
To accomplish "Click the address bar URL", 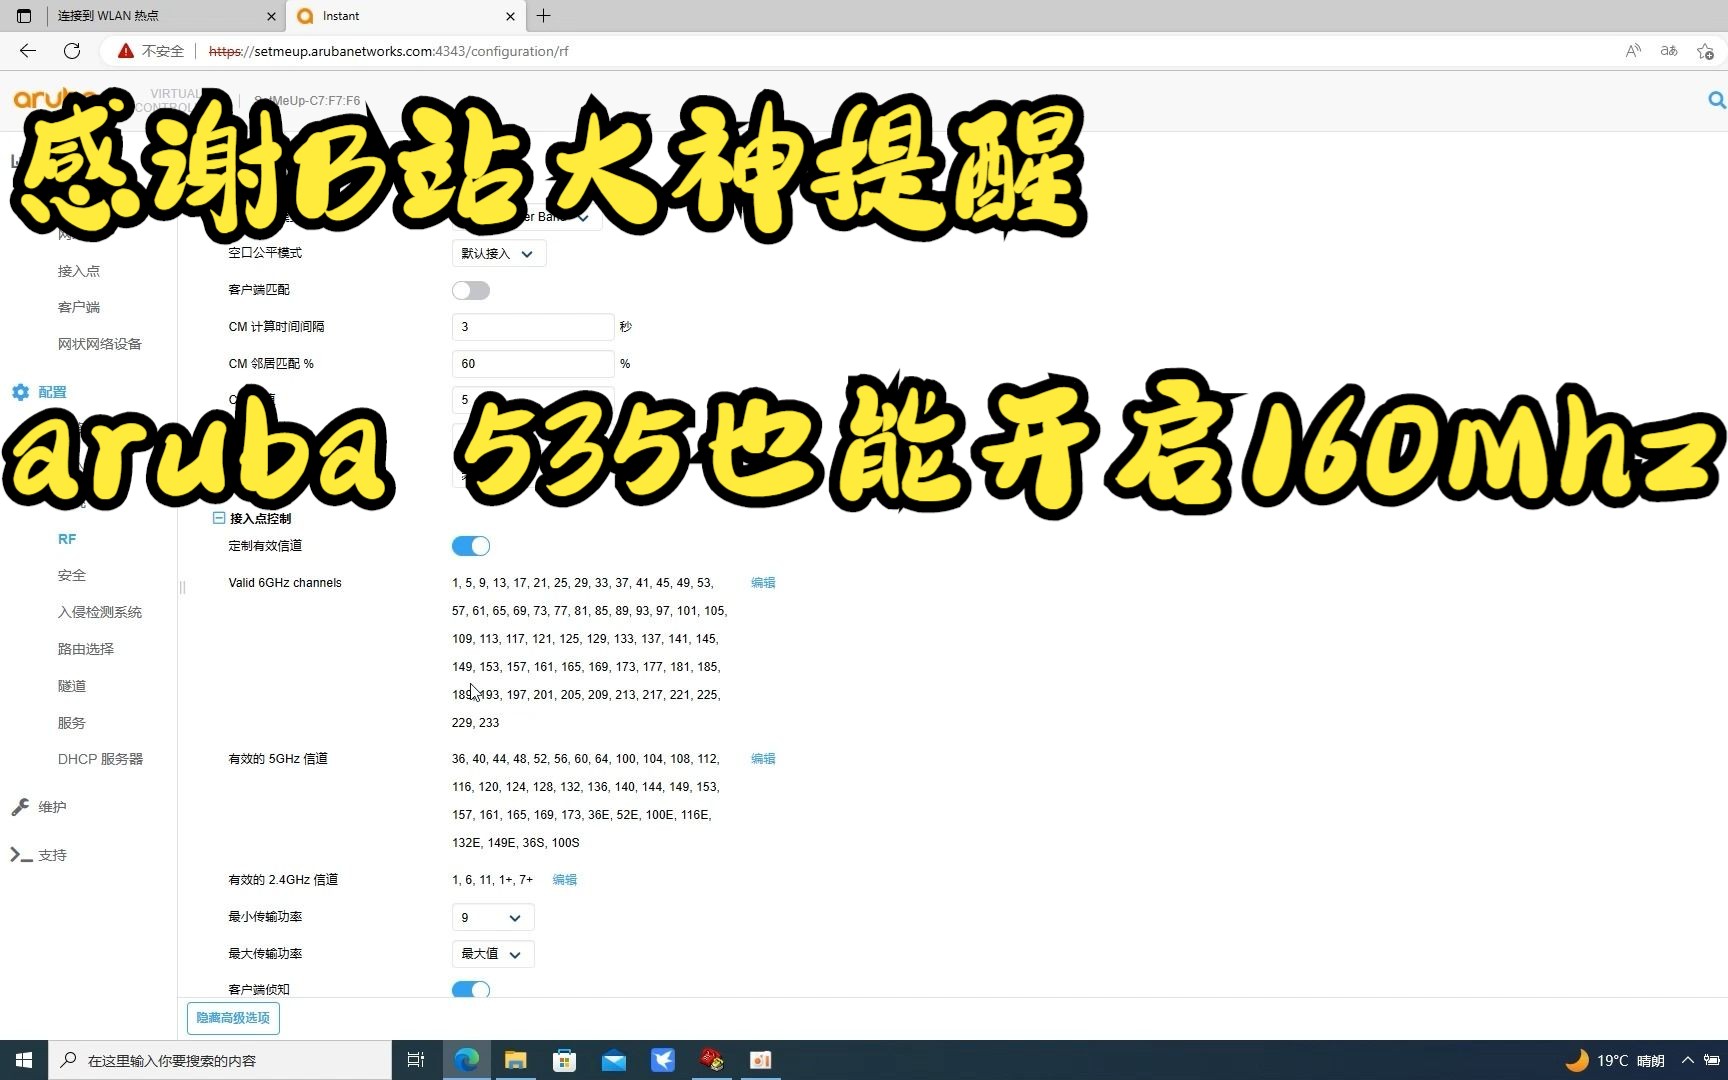I will 389,51.
